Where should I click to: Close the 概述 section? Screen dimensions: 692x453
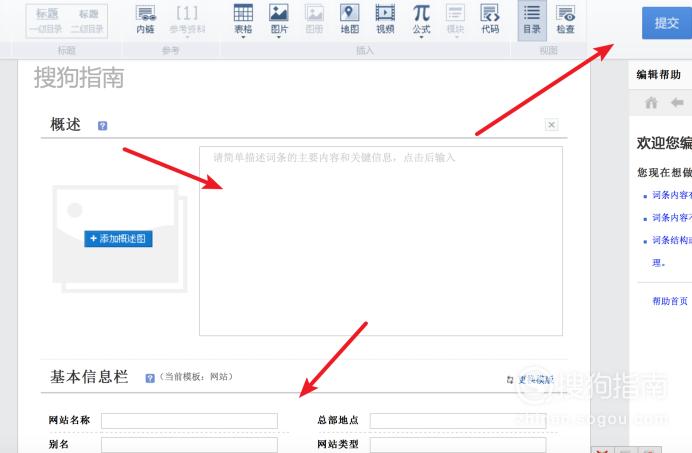(x=551, y=125)
